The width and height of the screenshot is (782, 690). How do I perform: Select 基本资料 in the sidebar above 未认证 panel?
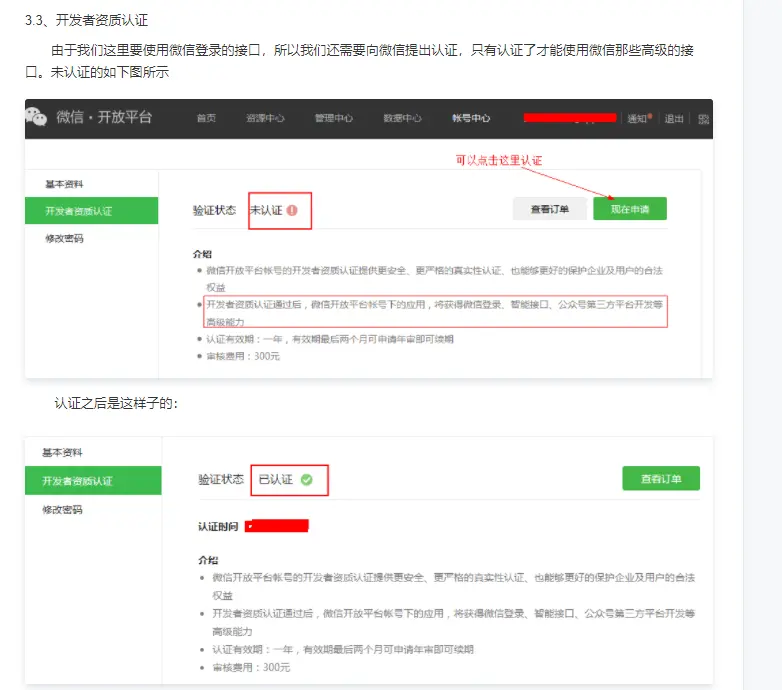tap(64, 184)
